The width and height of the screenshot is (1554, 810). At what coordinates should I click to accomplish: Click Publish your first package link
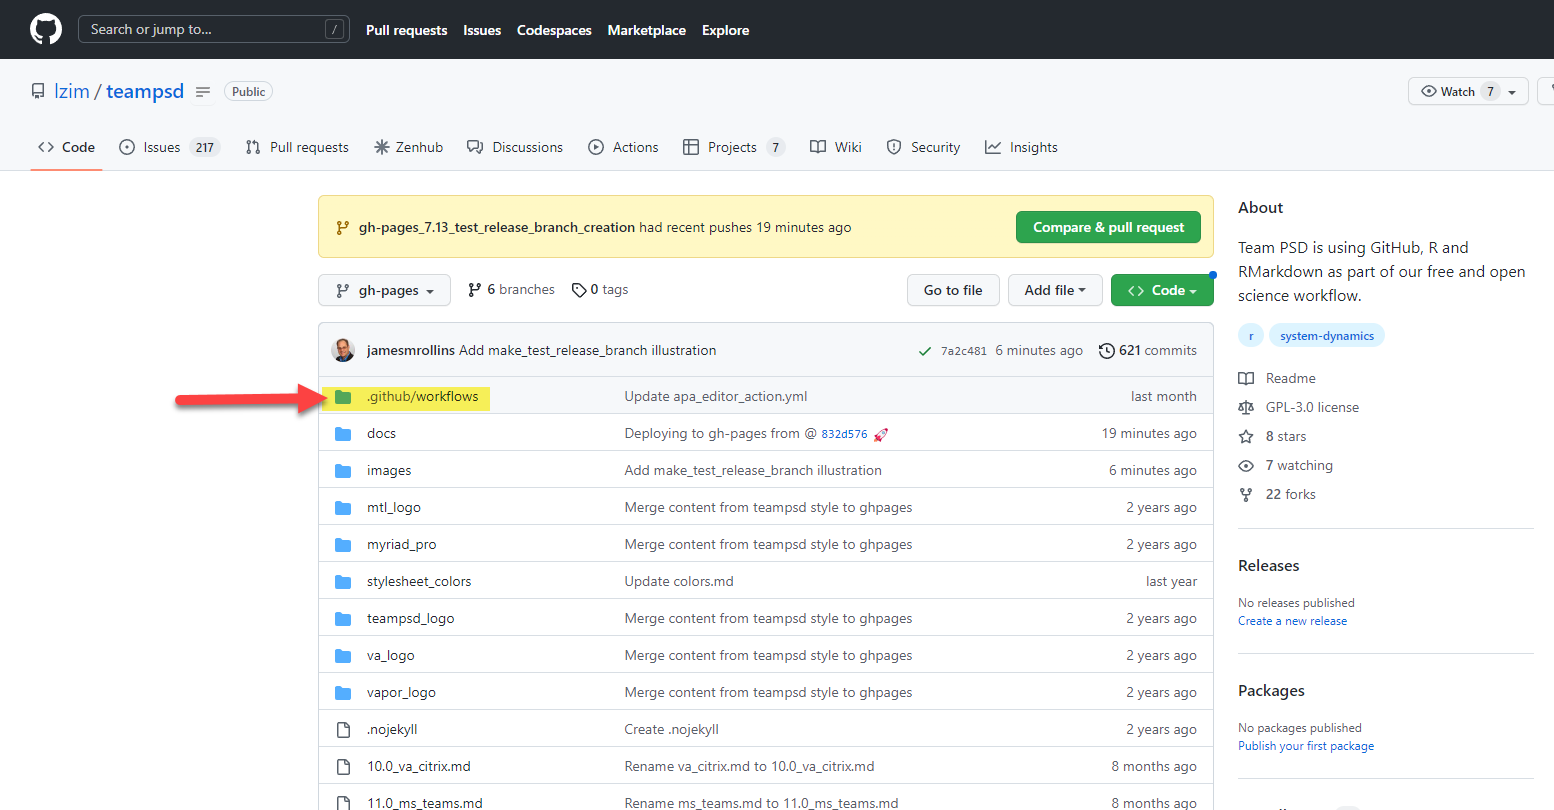1306,746
